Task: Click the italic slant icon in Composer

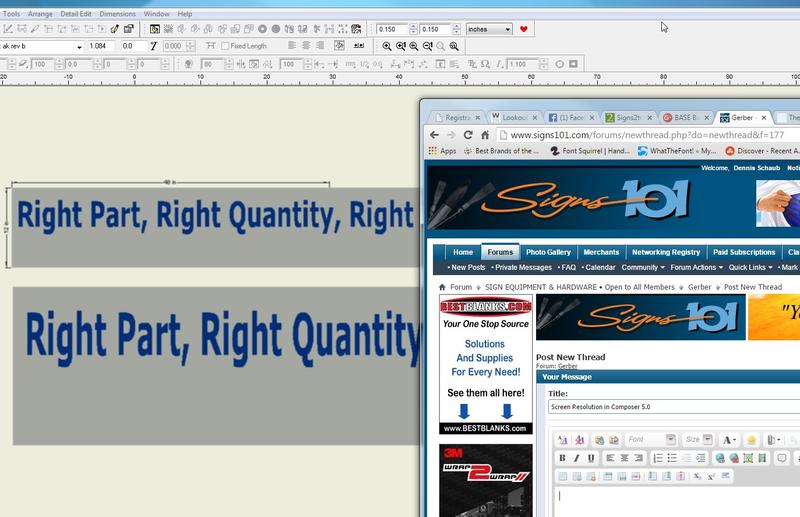Action: [153, 46]
